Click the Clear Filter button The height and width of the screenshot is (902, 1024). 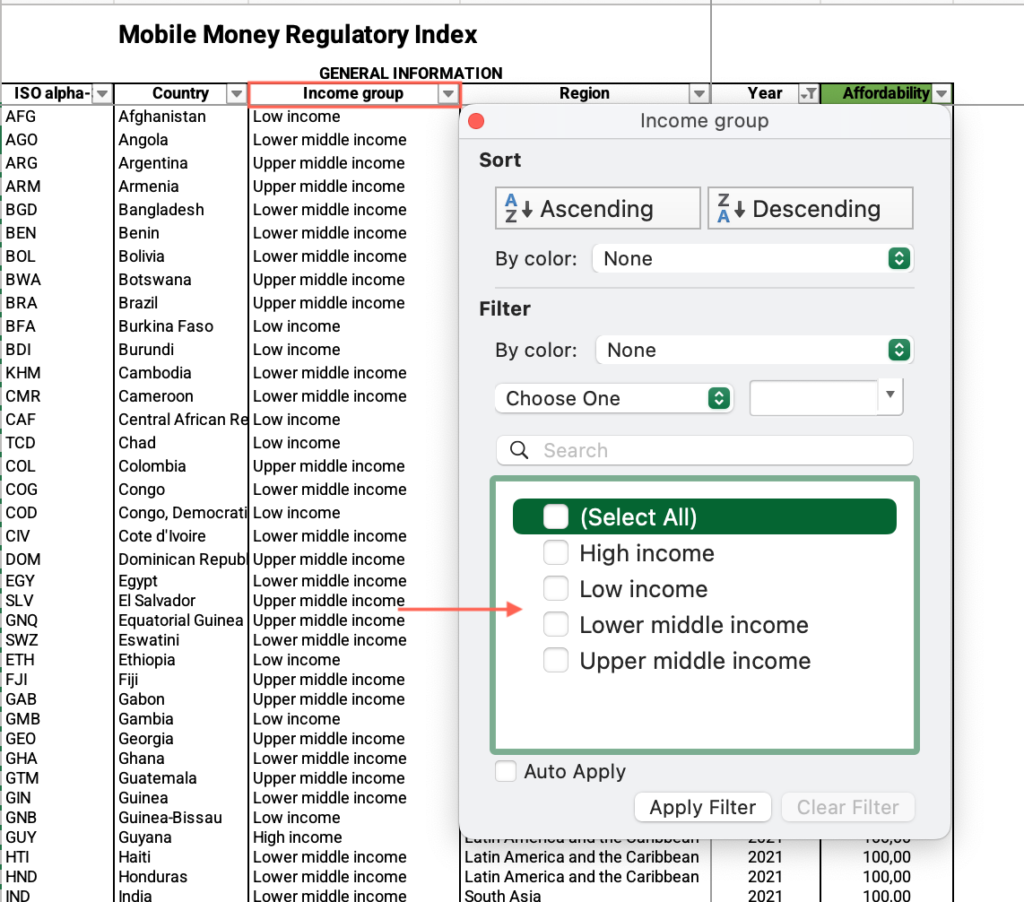click(x=848, y=807)
